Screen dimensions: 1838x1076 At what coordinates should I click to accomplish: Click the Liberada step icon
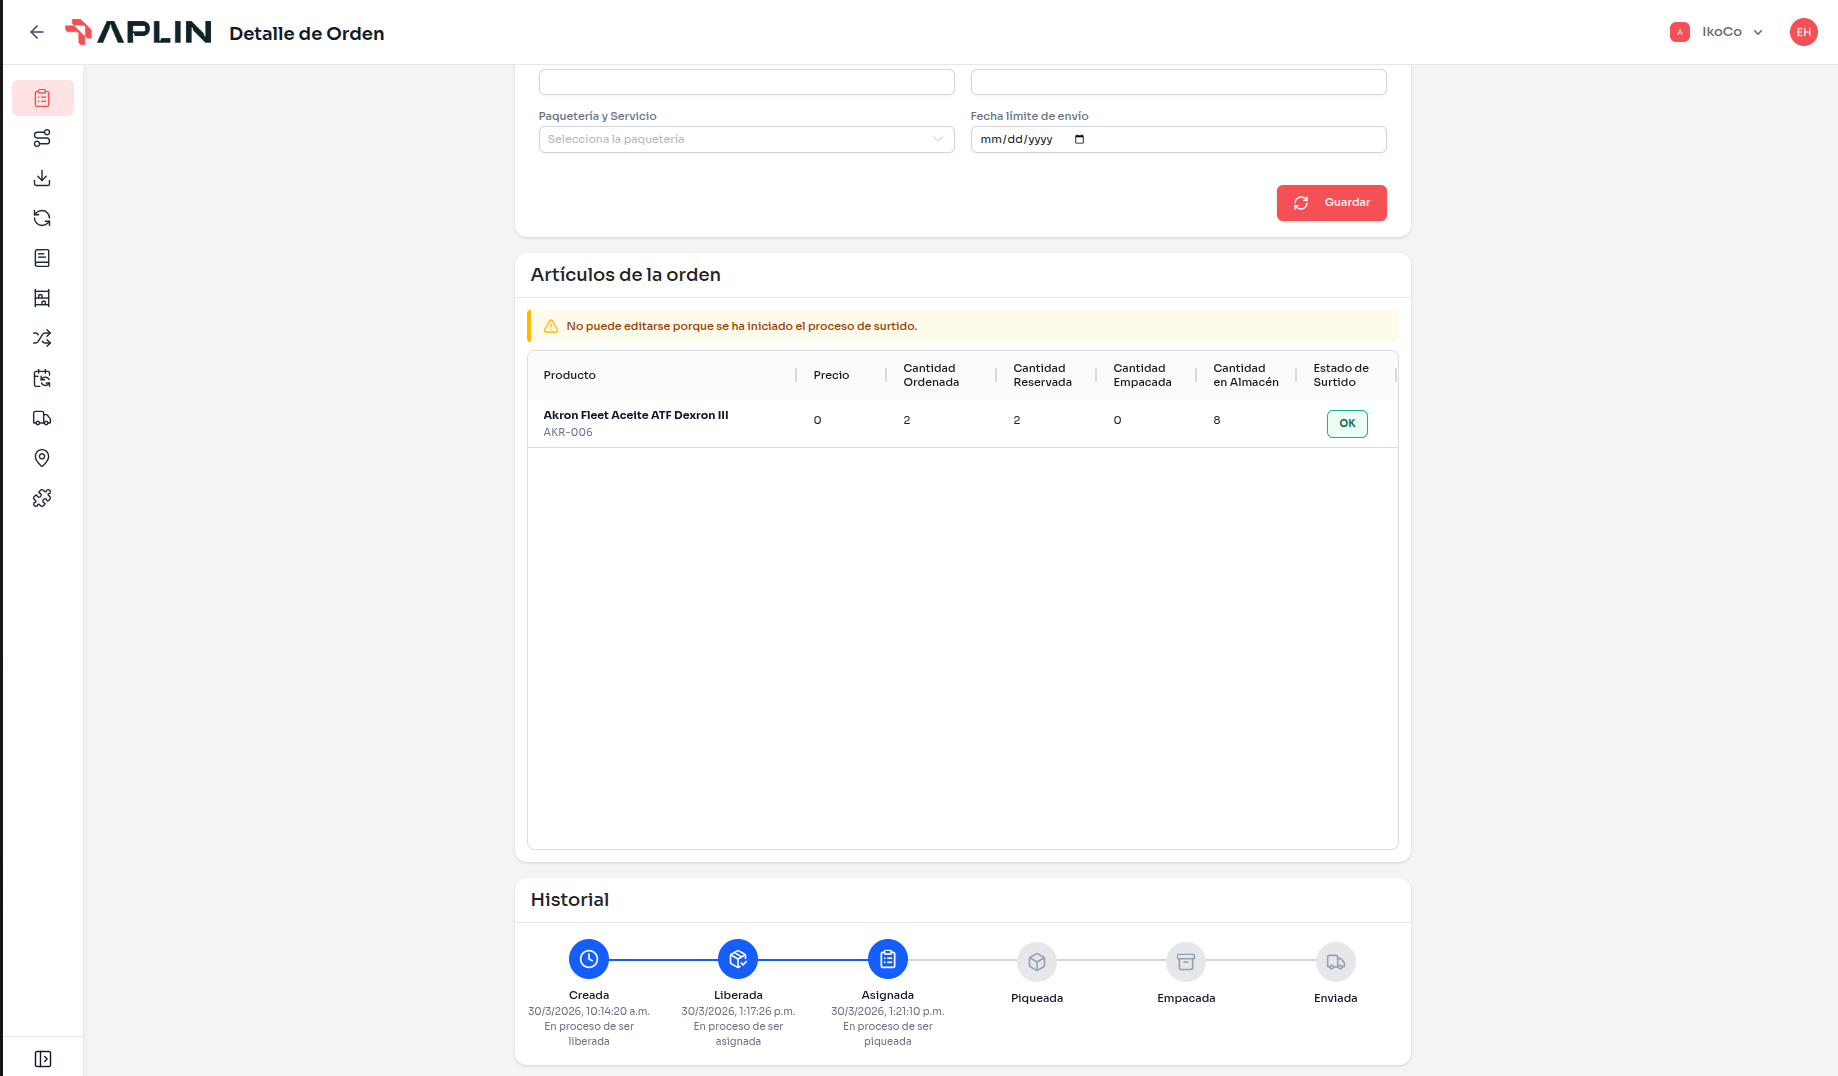738,959
